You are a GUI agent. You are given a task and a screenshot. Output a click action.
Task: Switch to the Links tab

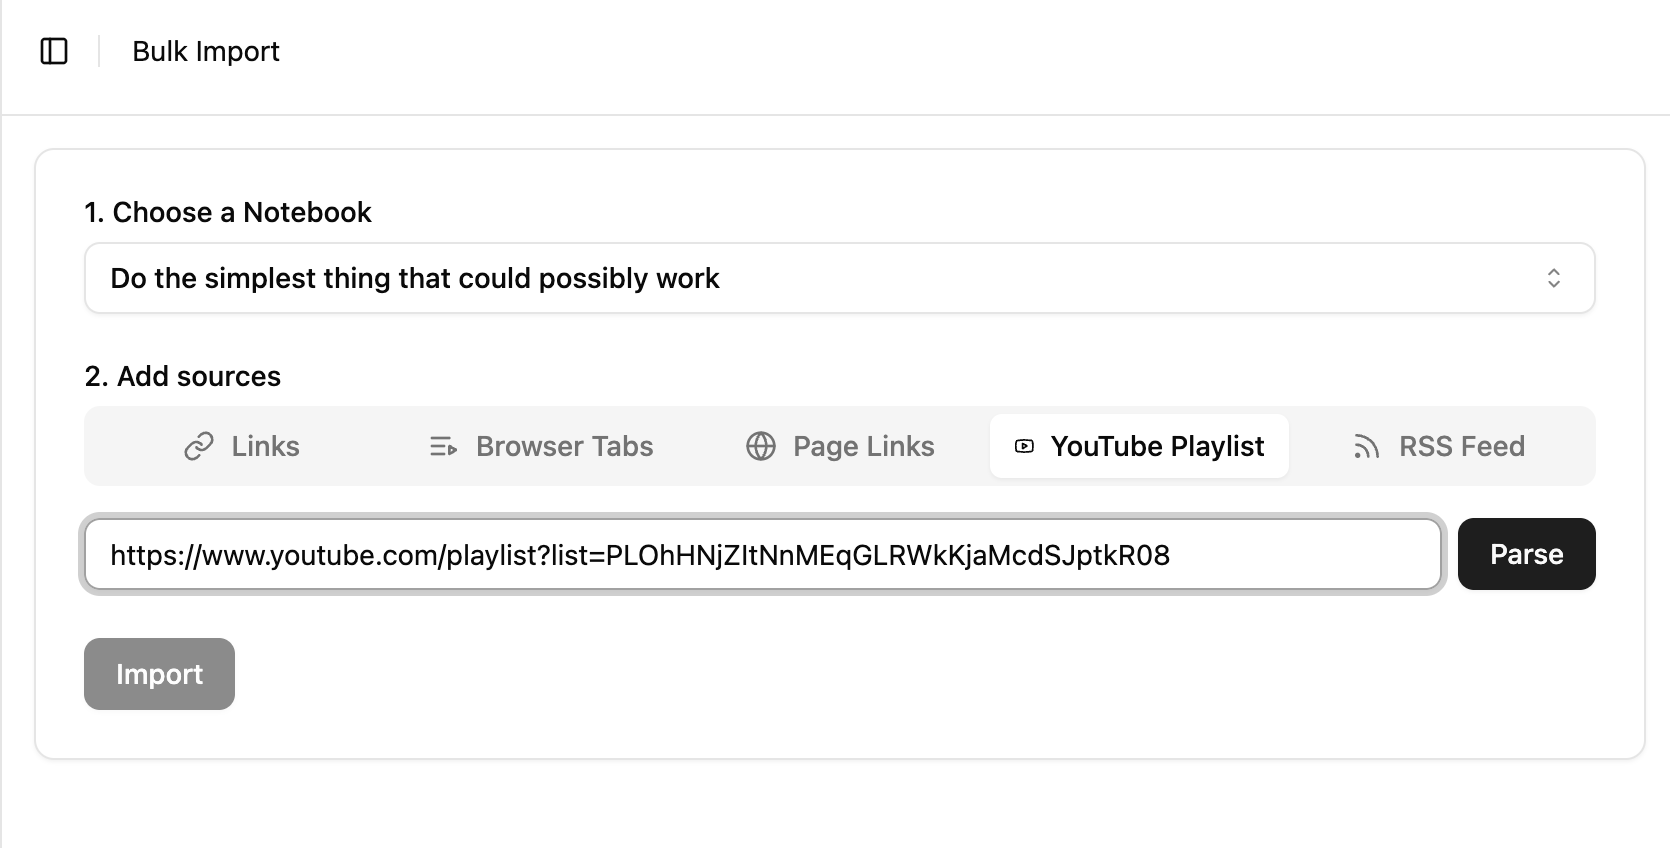(x=241, y=446)
